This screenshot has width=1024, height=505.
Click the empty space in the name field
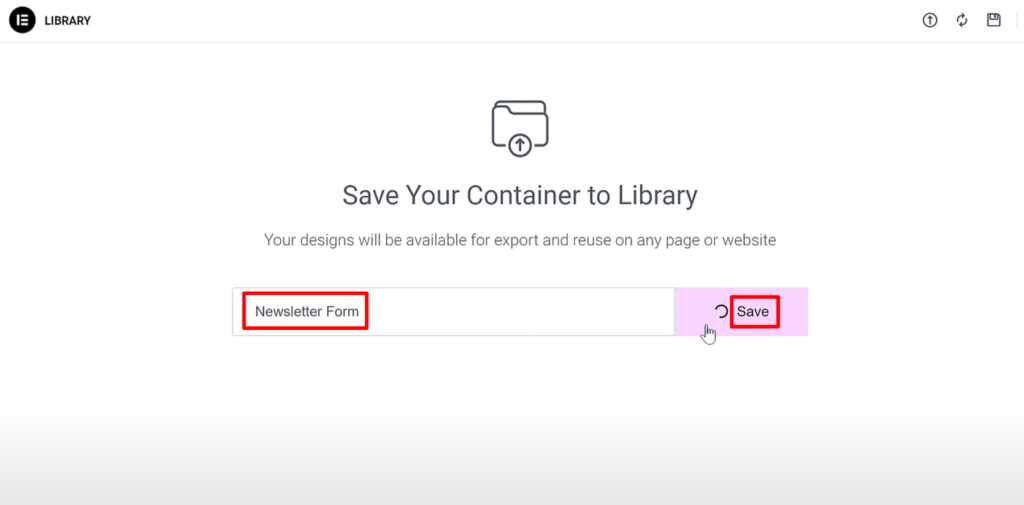tap(520, 312)
